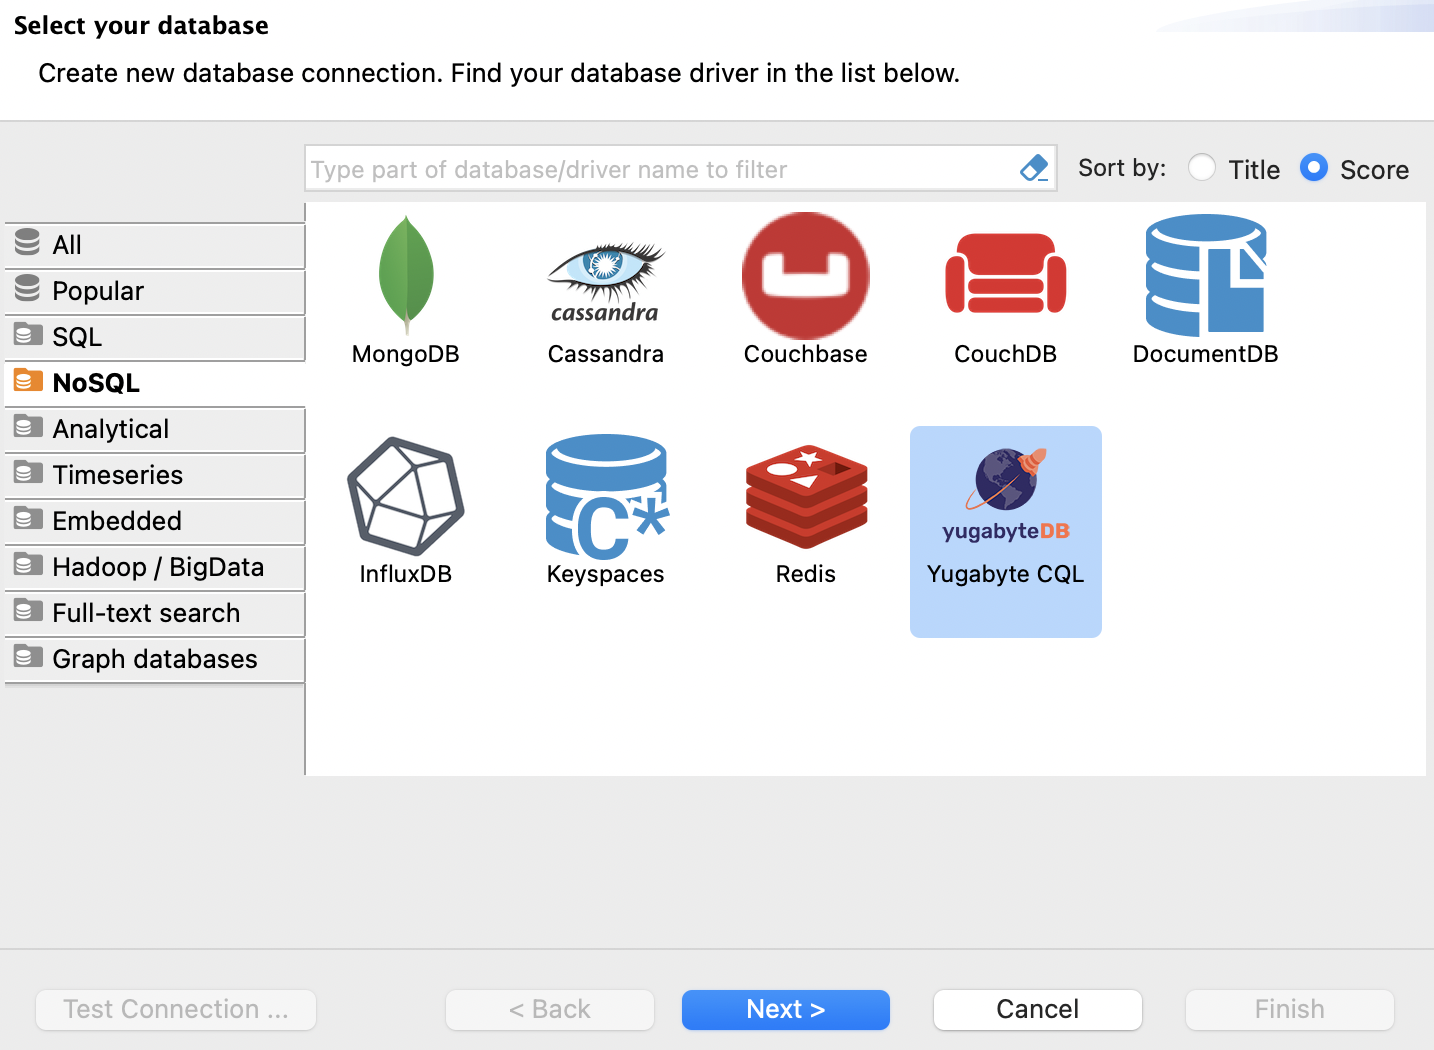The height and width of the screenshot is (1050, 1434).
Task: Select the CouchDB driver
Action: (1005, 290)
